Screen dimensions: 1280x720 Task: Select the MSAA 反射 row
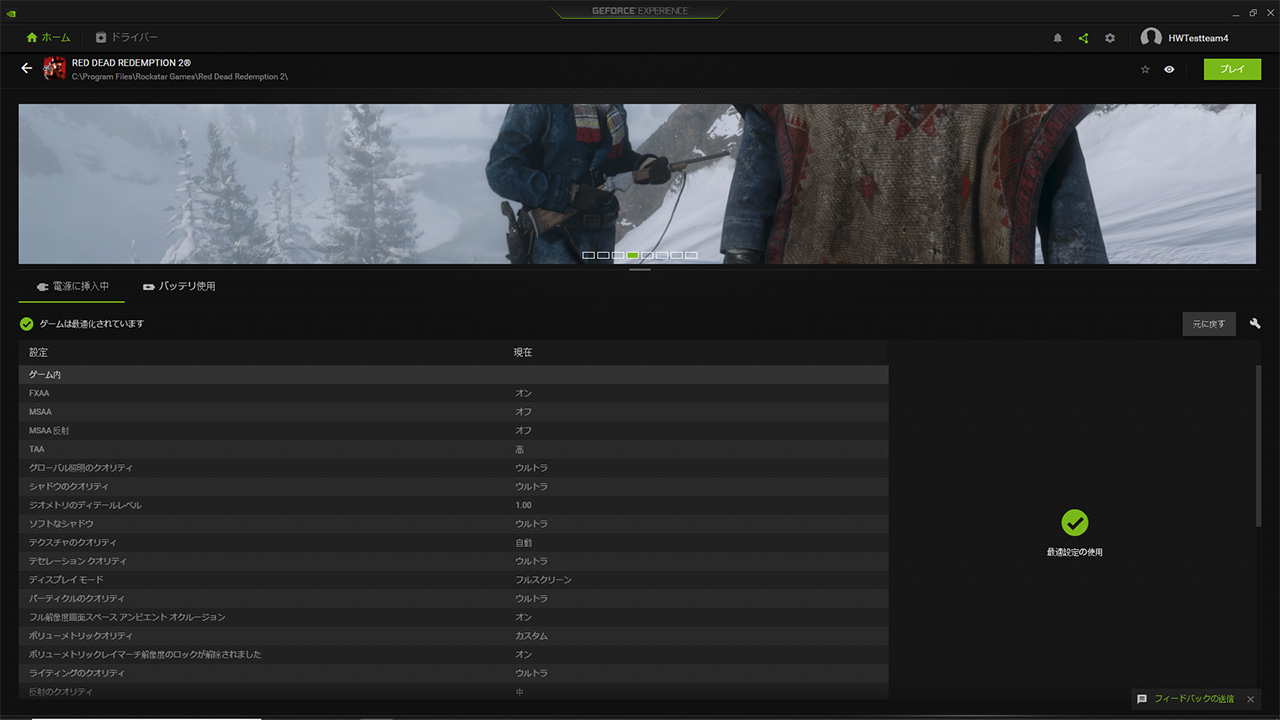(x=453, y=430)
